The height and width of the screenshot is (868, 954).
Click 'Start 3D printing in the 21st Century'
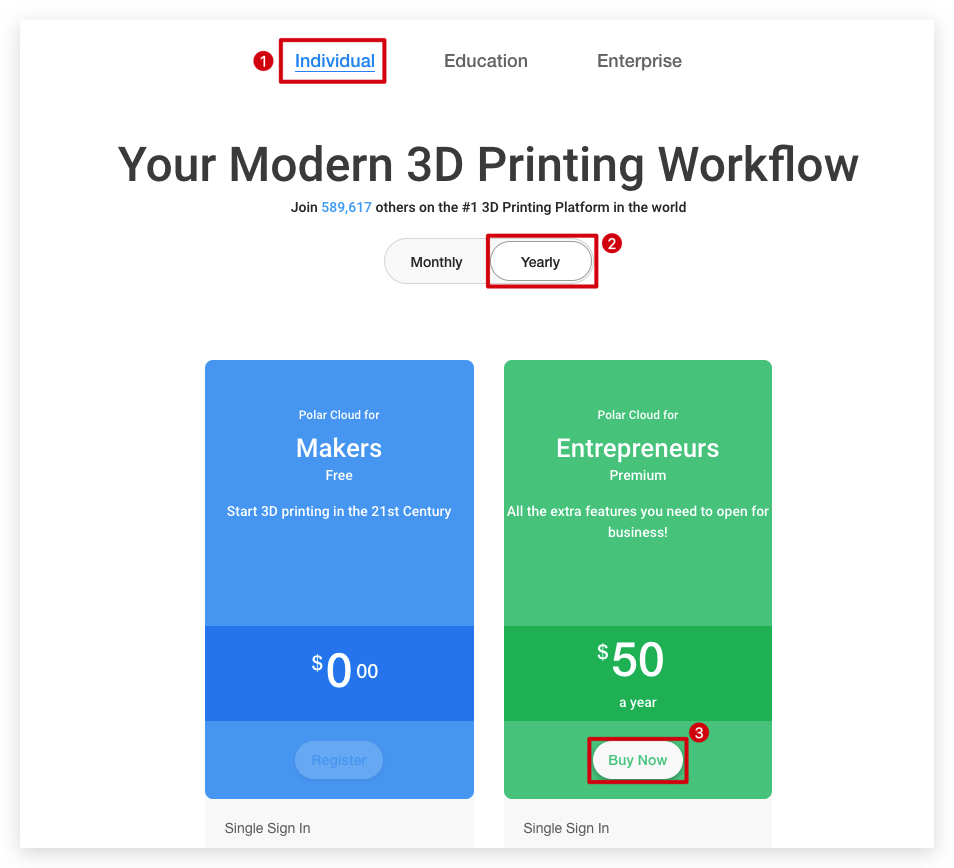[x=339, y=512]
